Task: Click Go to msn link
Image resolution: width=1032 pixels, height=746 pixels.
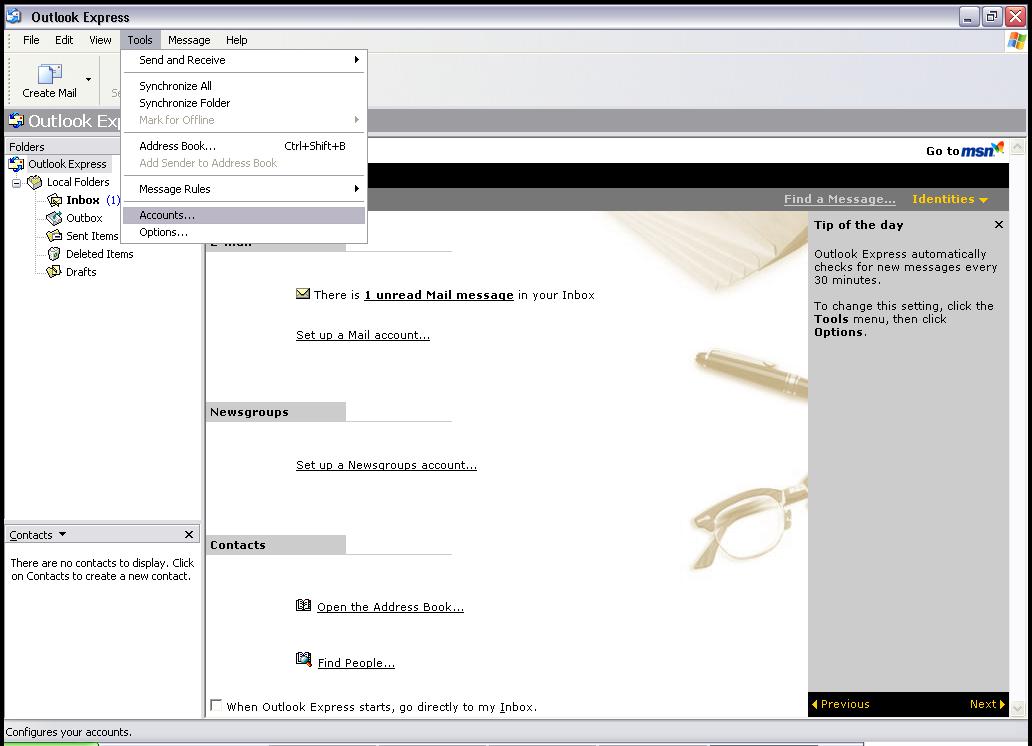Action: [965, 150]
